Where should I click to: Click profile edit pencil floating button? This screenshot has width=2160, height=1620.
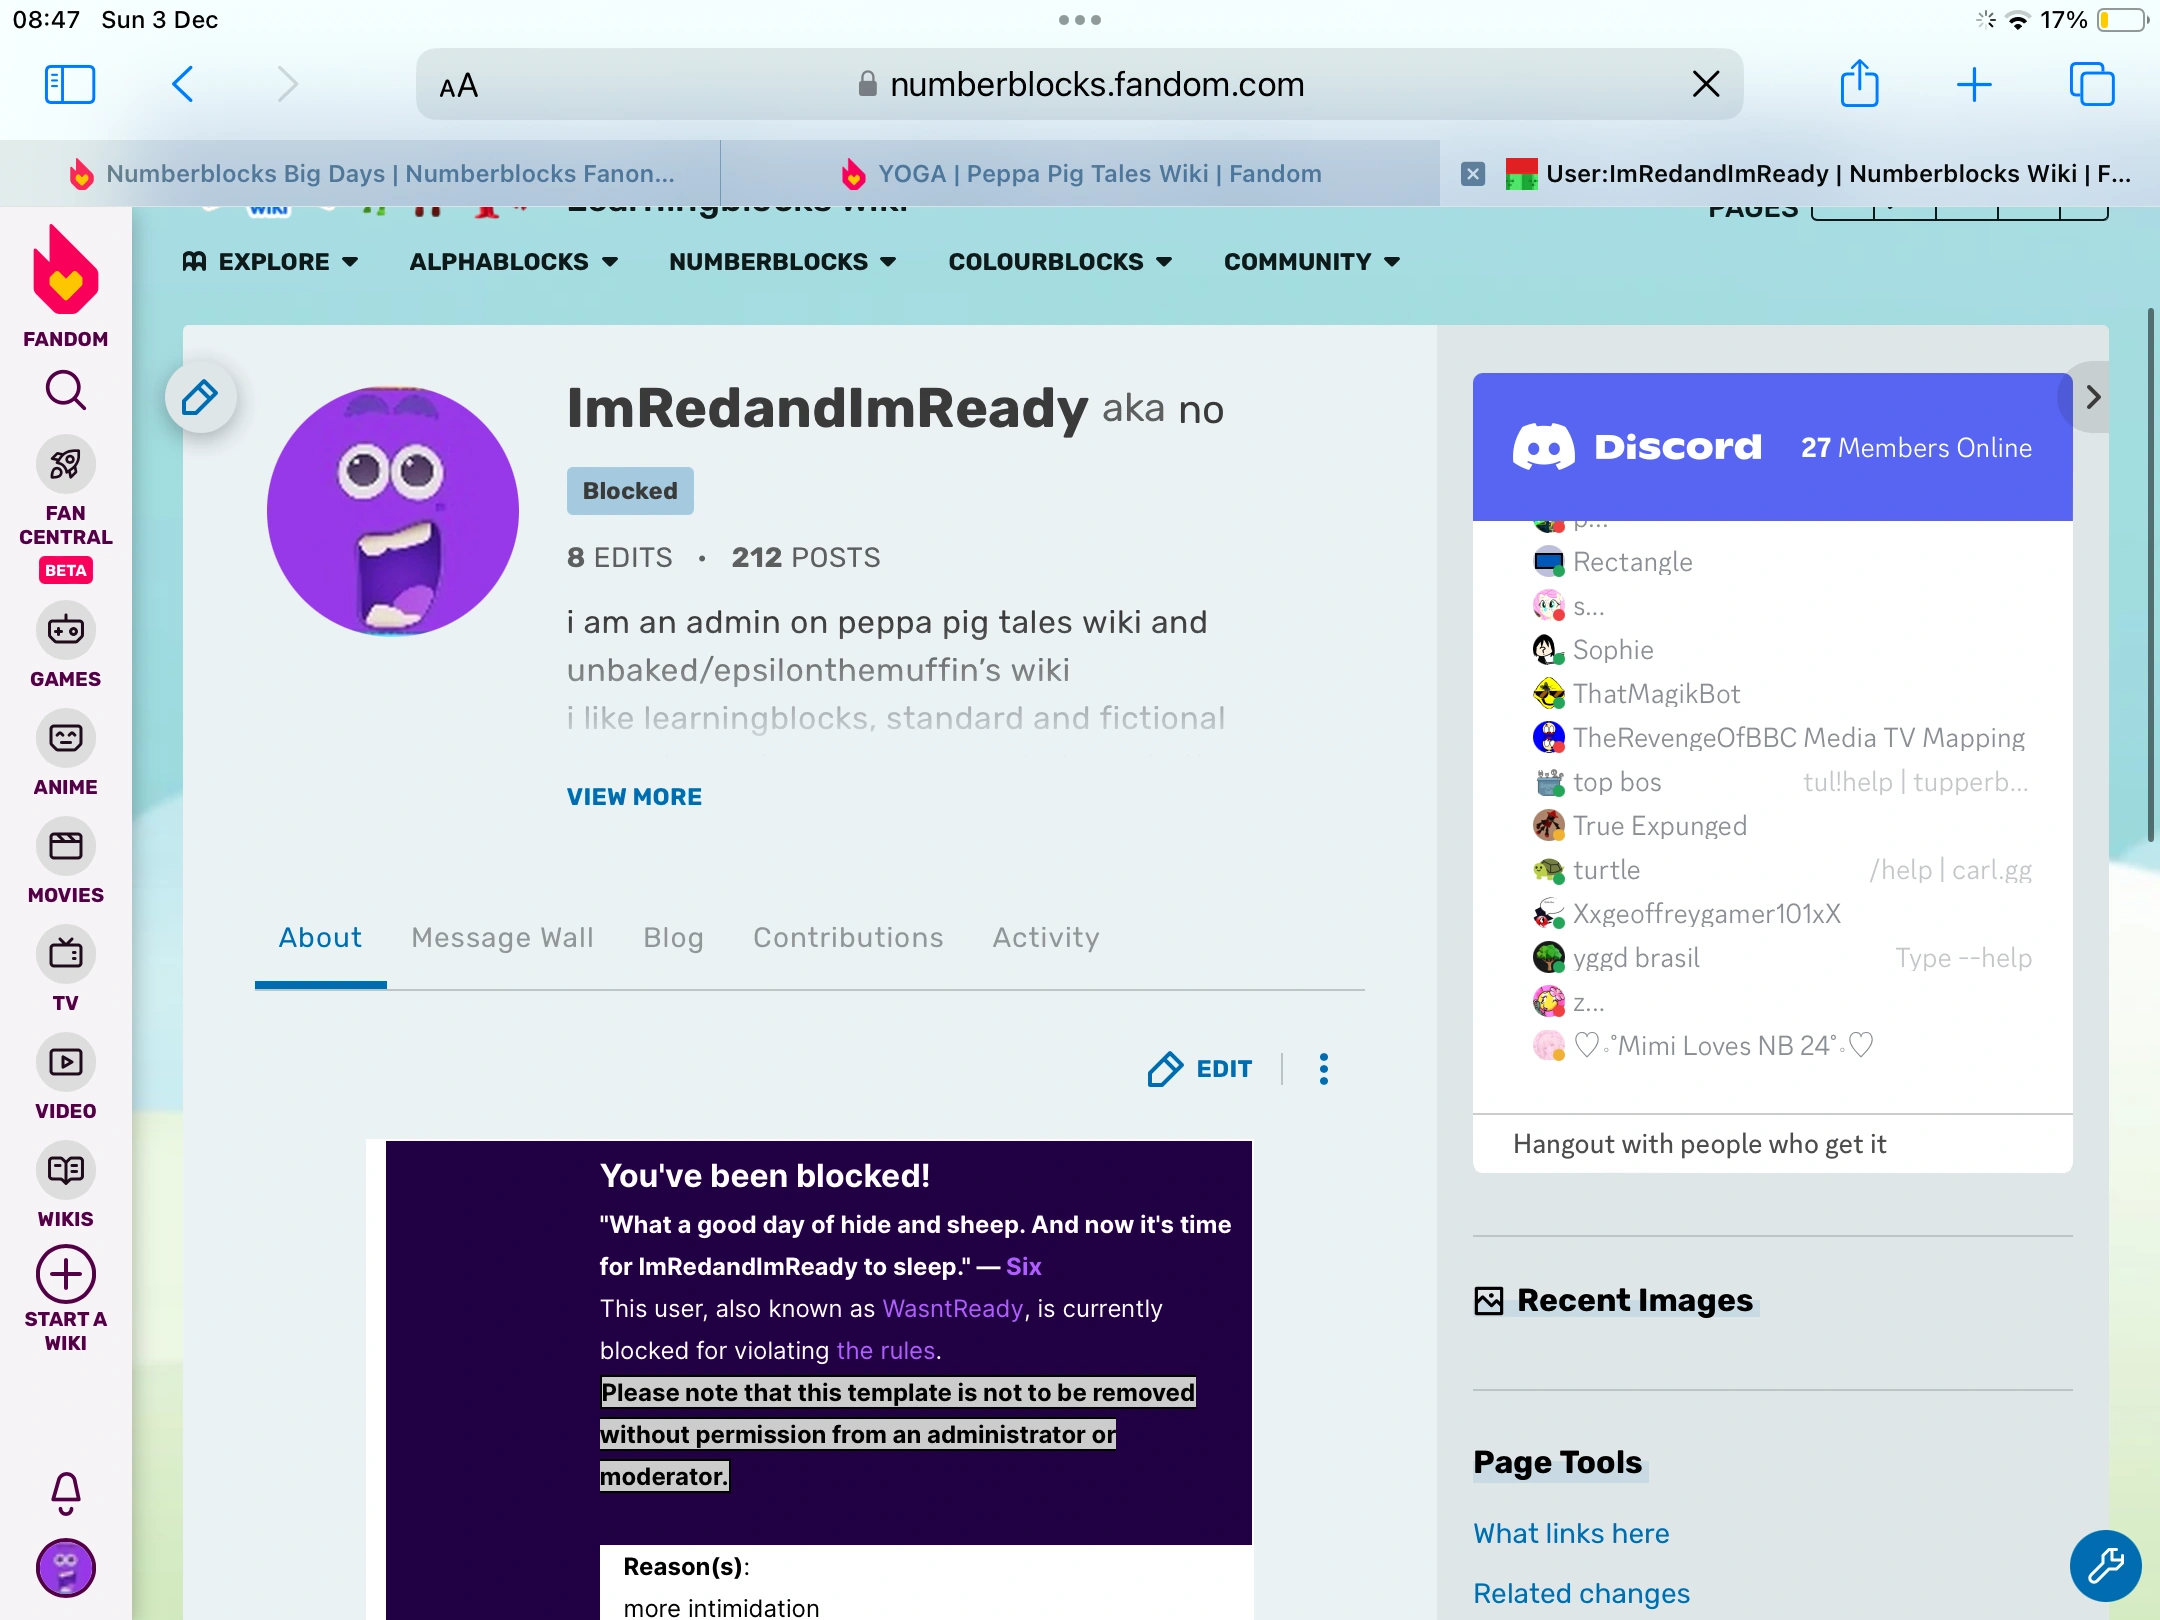tap(201, 398)
